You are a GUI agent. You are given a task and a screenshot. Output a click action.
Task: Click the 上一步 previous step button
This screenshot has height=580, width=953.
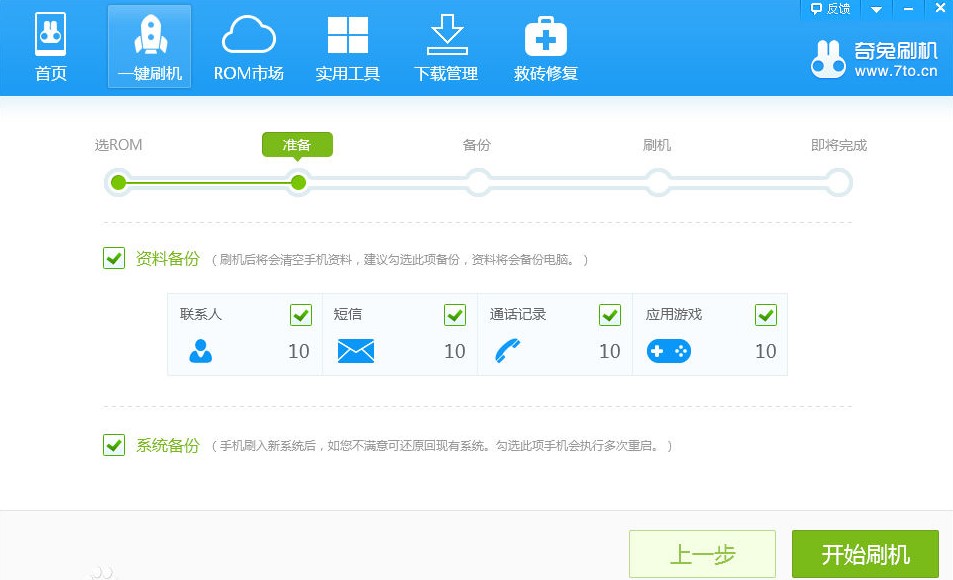(x=702, y=554)
